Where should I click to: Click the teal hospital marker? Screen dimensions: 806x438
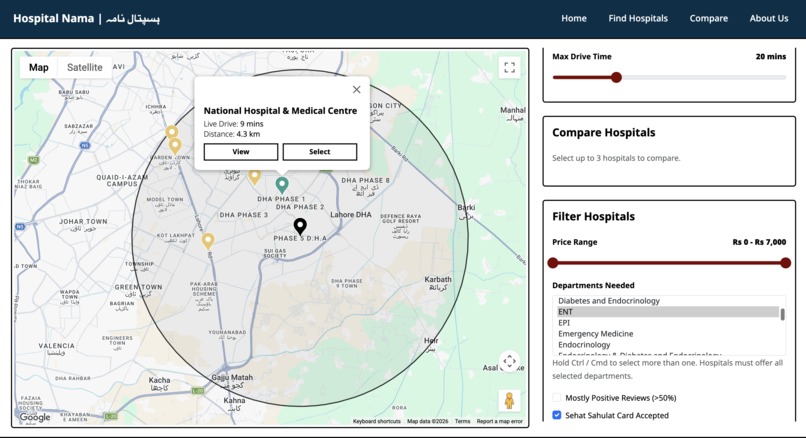click(x=282, y=185)
